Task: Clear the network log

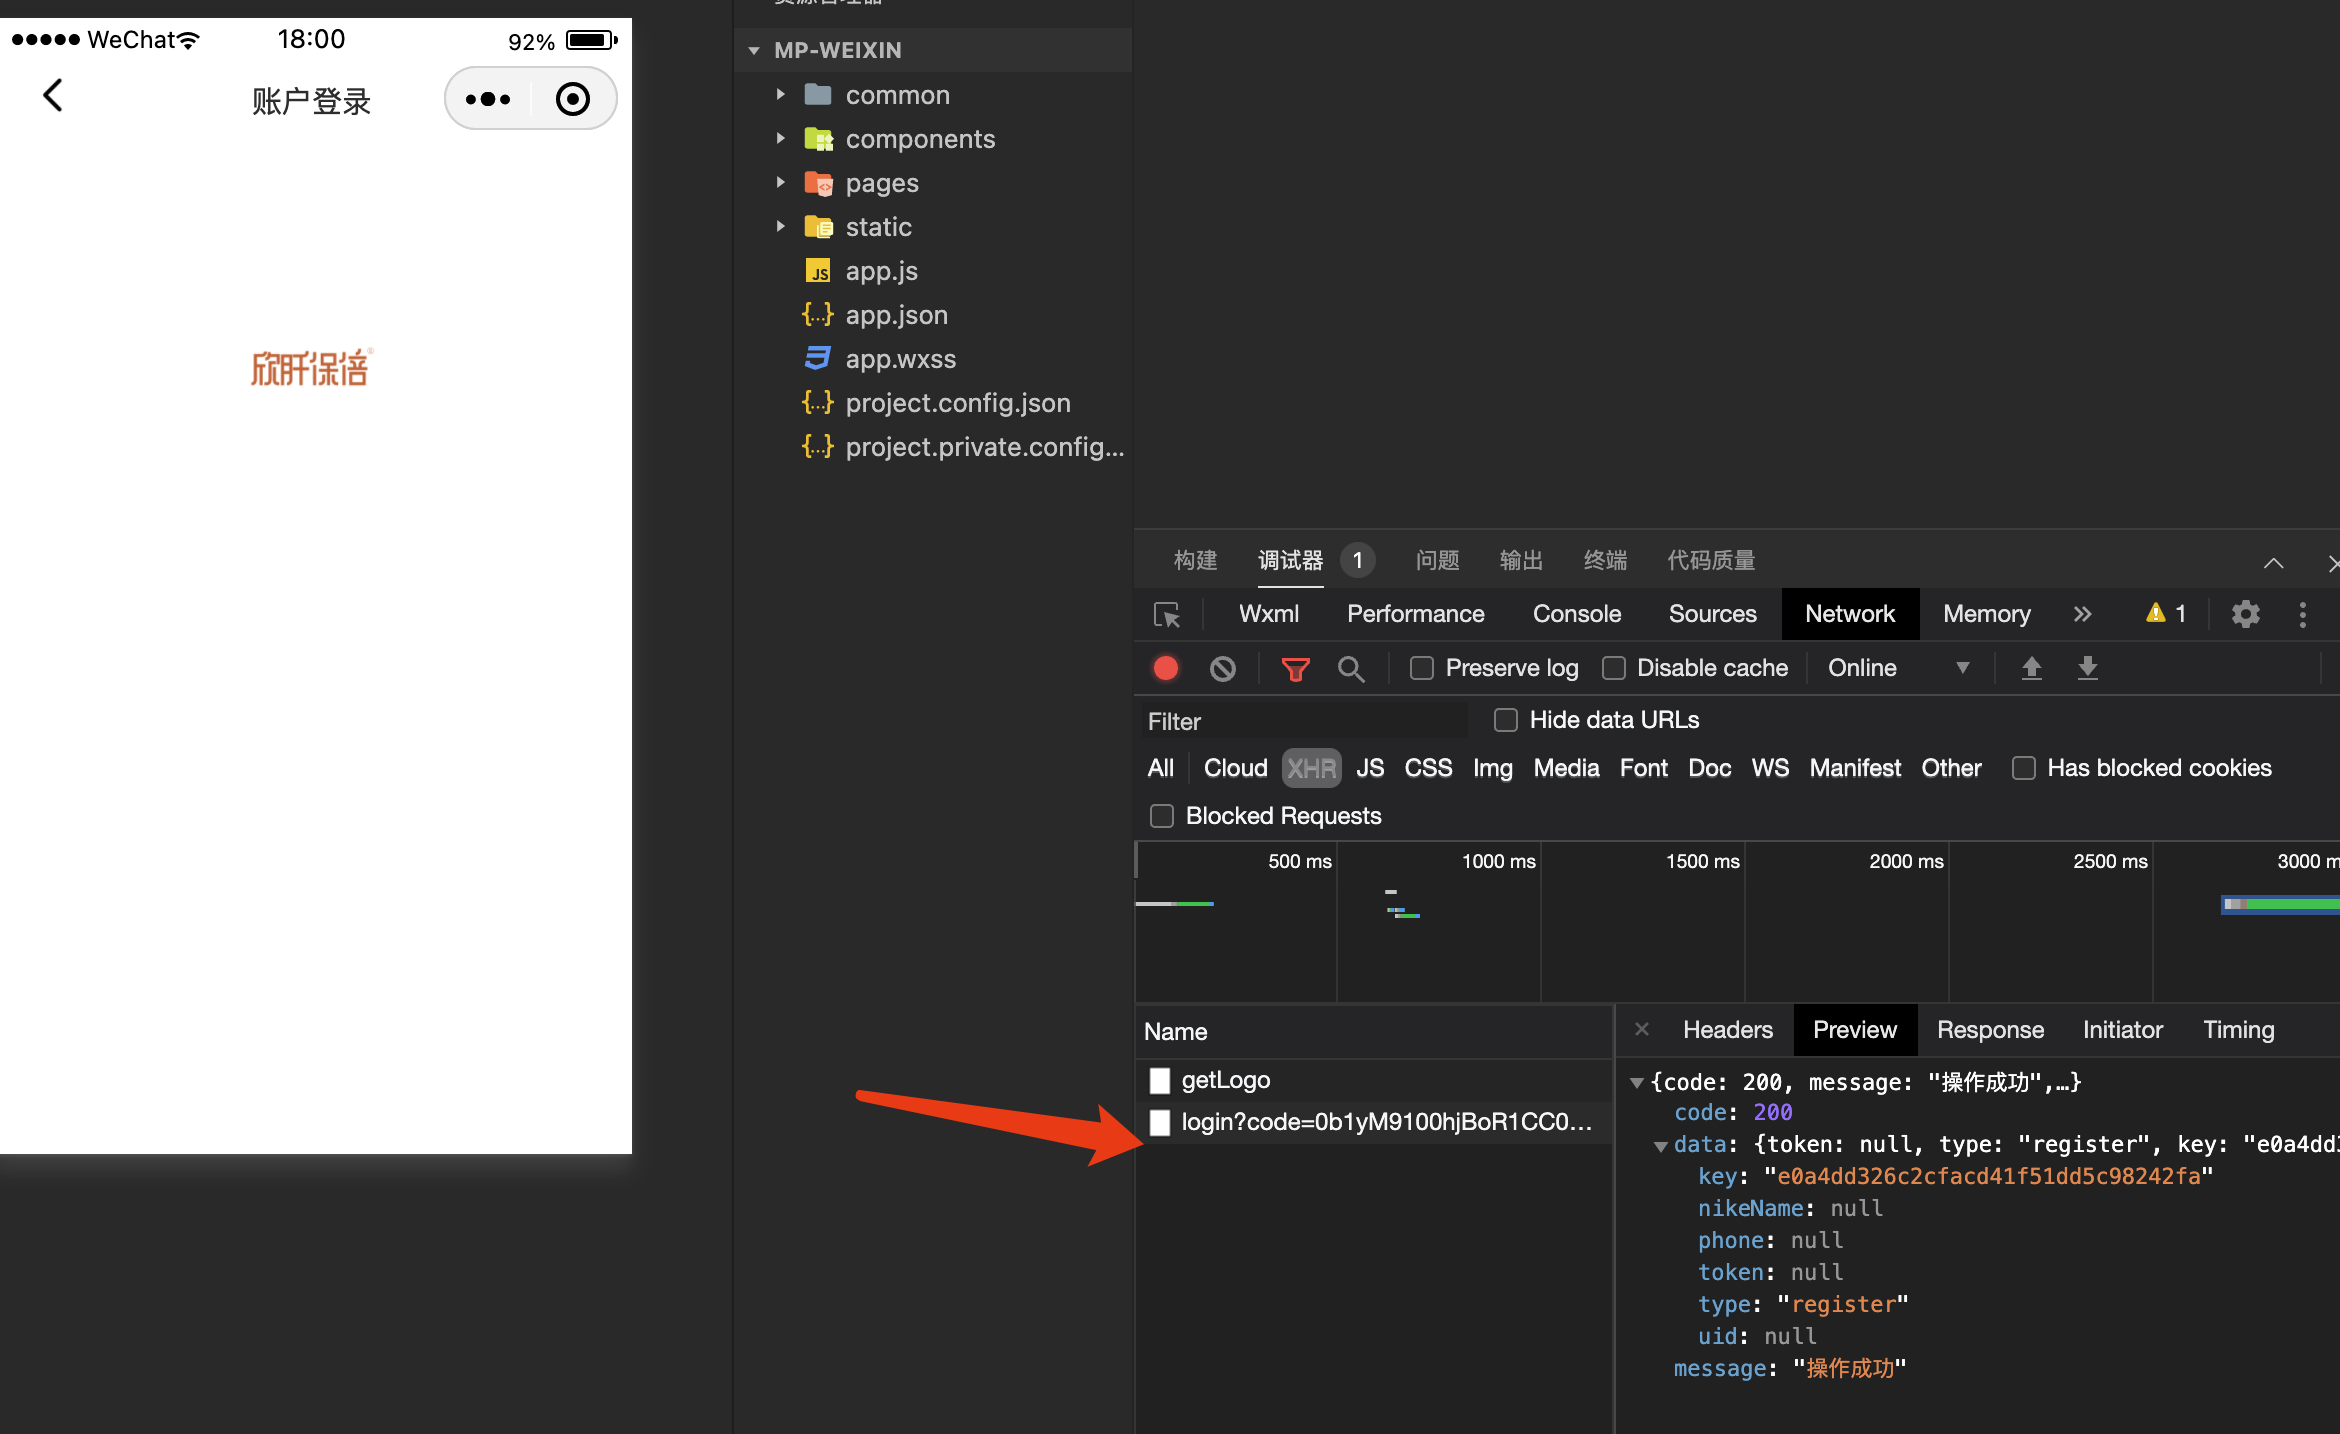Action: coord(1222,668)
